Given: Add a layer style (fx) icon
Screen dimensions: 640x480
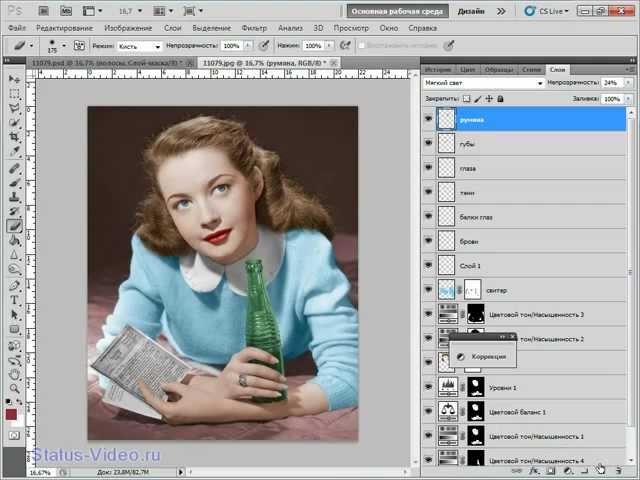Looking at the screenshot, I should 535,471.
